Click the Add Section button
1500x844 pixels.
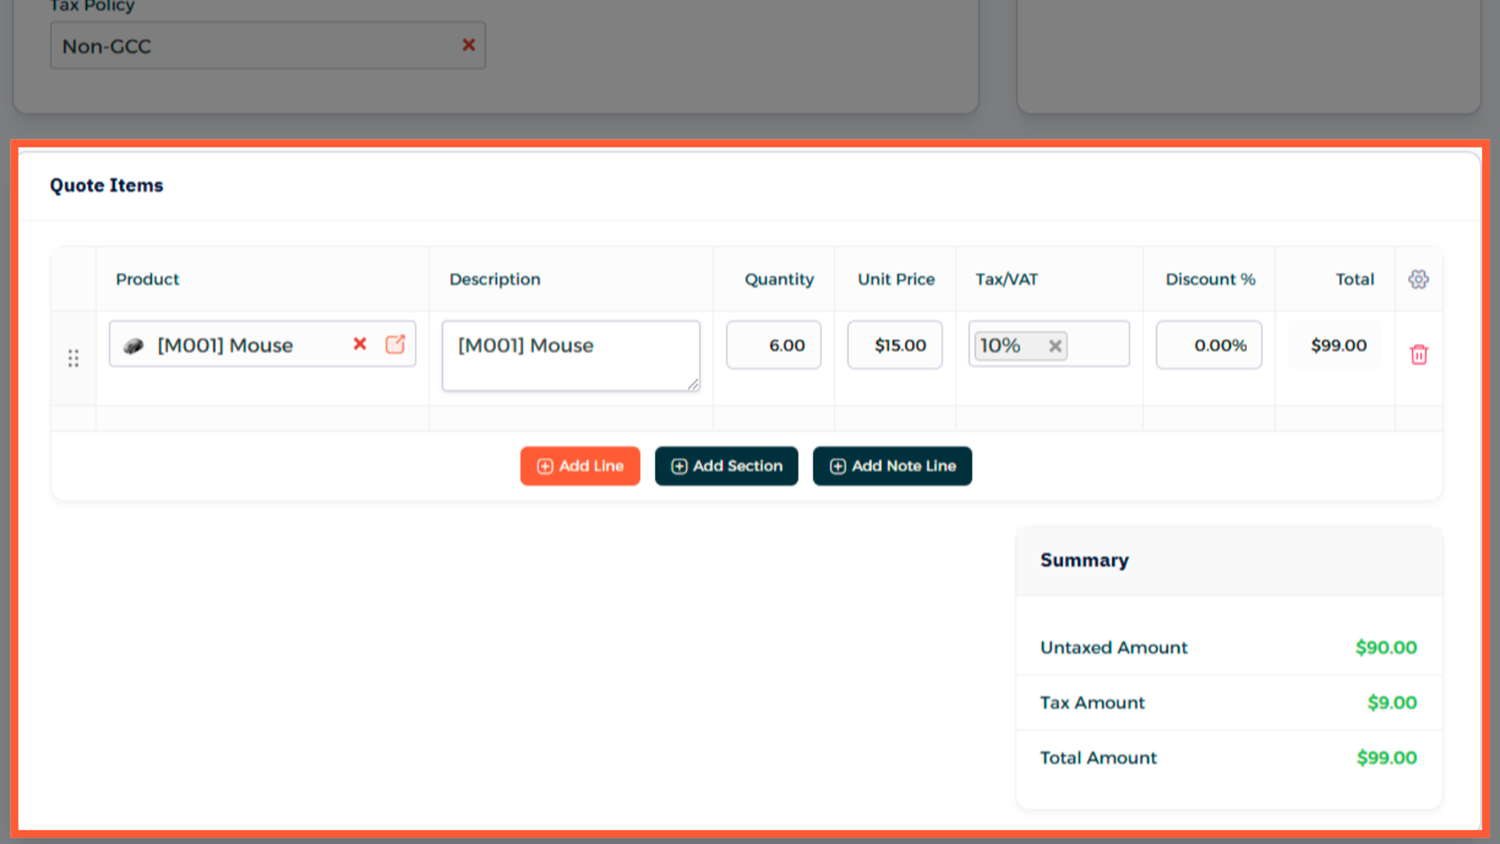click(726, 466)
